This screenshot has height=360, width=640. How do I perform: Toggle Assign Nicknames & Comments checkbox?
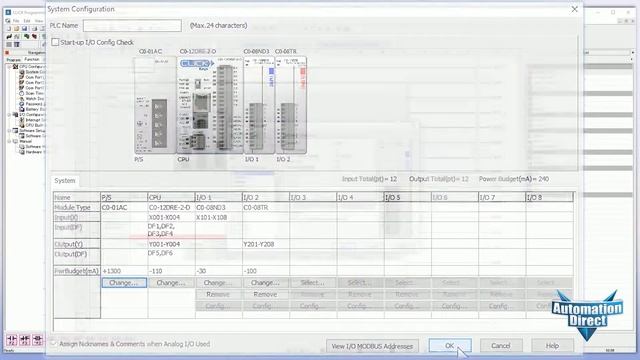point(53,344)
